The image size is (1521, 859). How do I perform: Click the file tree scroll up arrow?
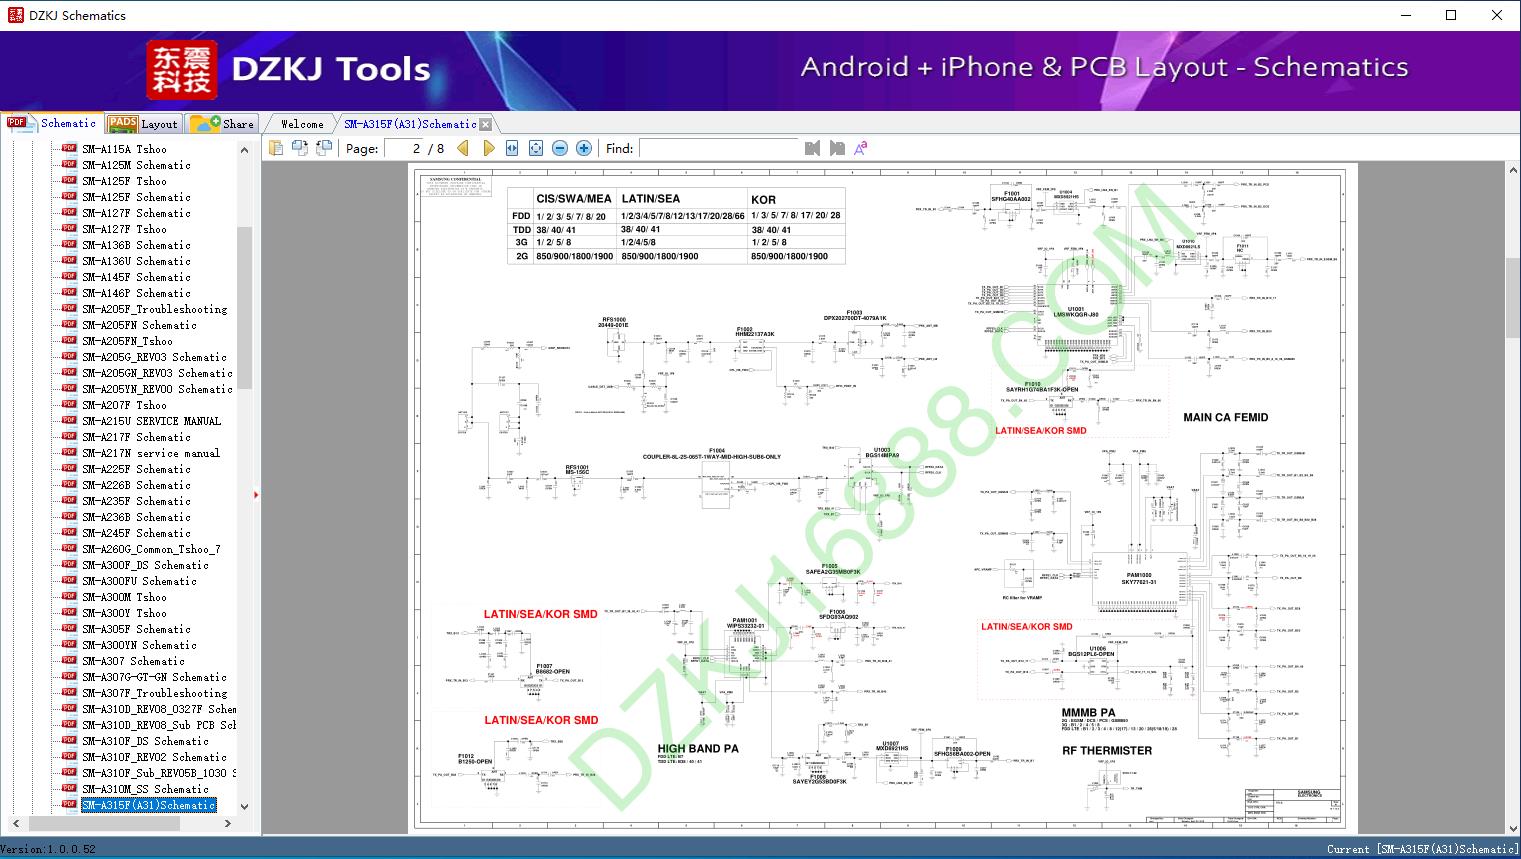point(244,150)
